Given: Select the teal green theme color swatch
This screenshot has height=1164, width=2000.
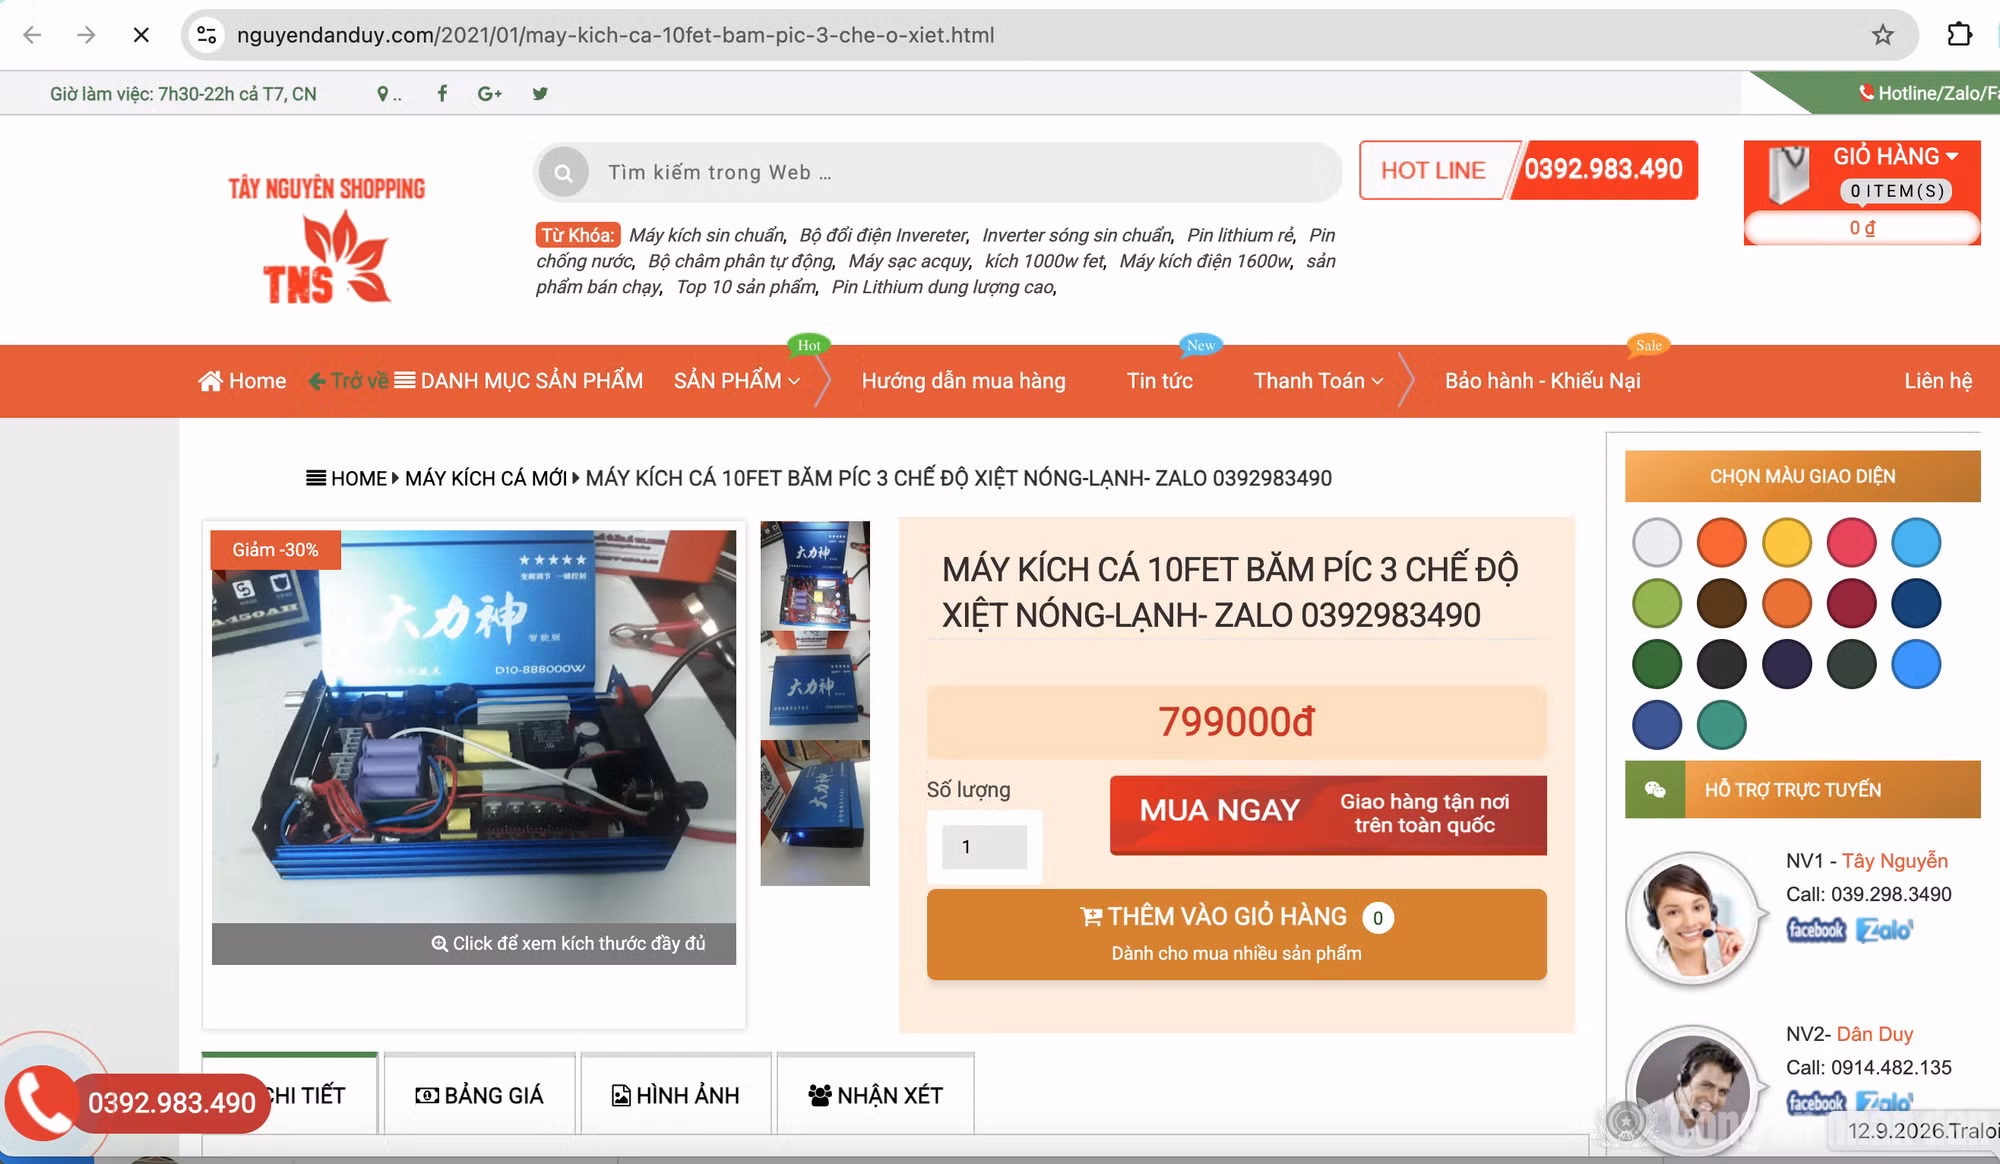Looking at the screenshot, I should [1722, 725].
